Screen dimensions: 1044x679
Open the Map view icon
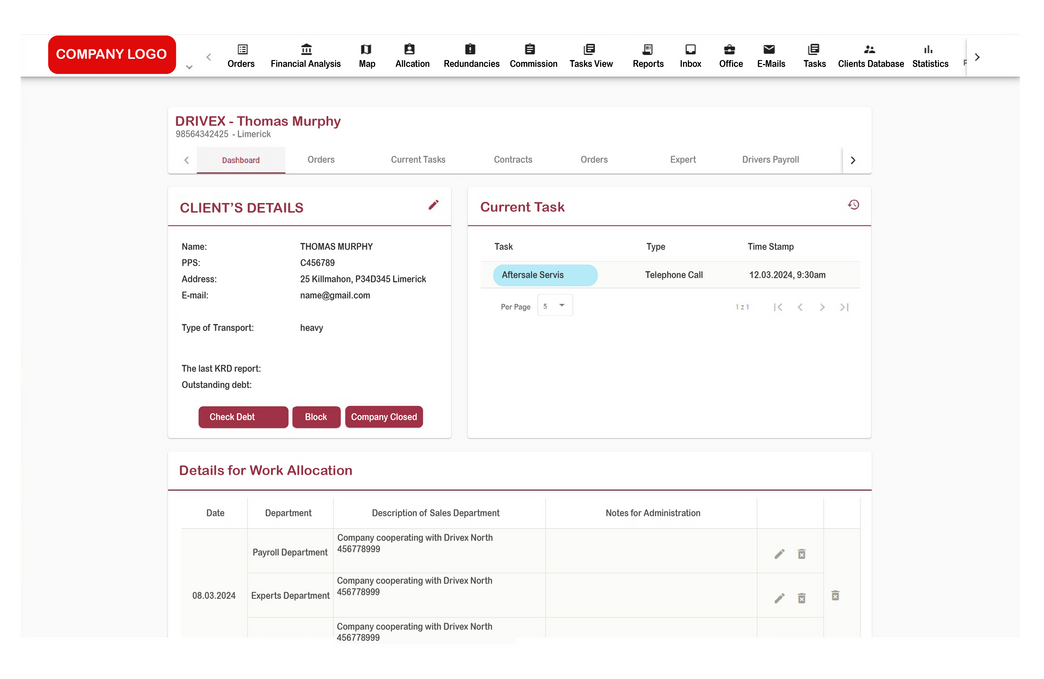[366, 50]
